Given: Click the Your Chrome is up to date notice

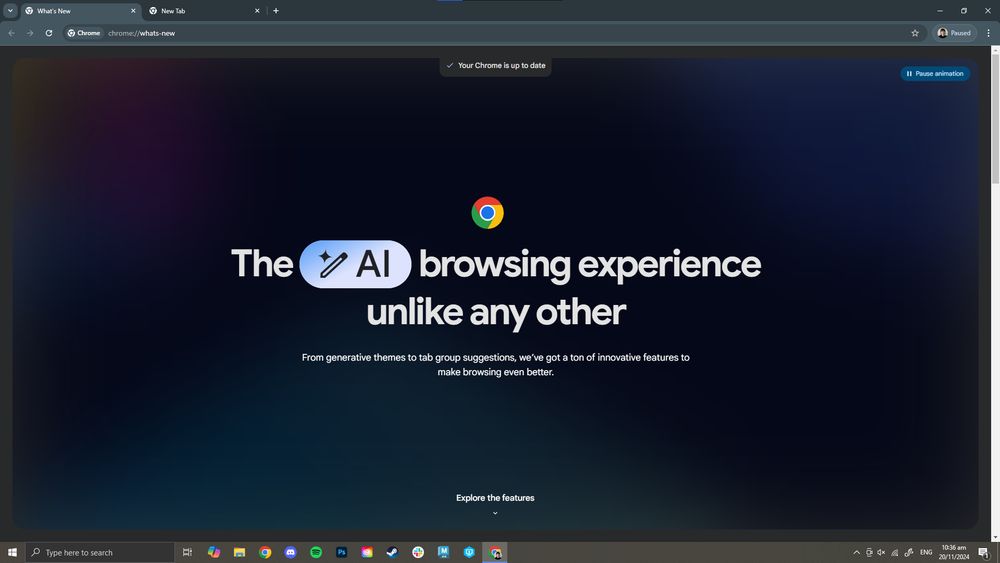Looking at the screenshot, I should click(x=496, y=66).
